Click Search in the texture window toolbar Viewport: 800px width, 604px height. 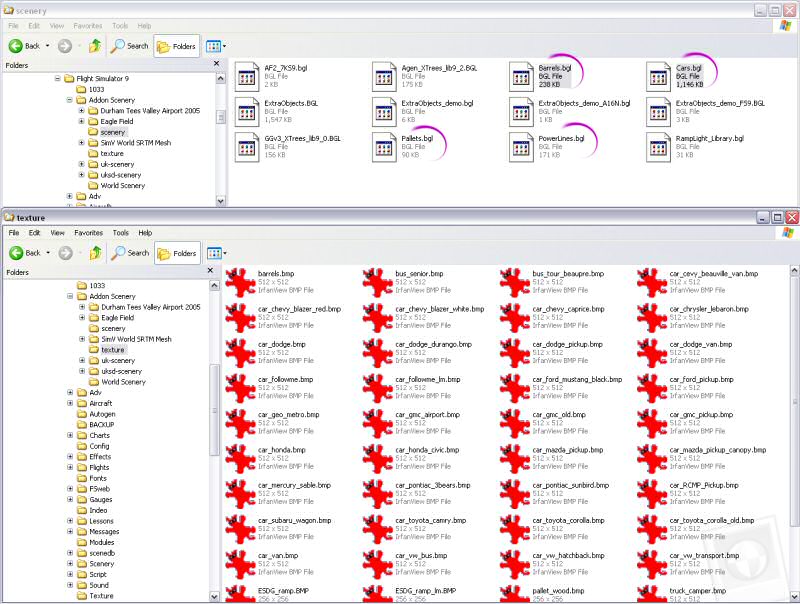tap(130, 253)
